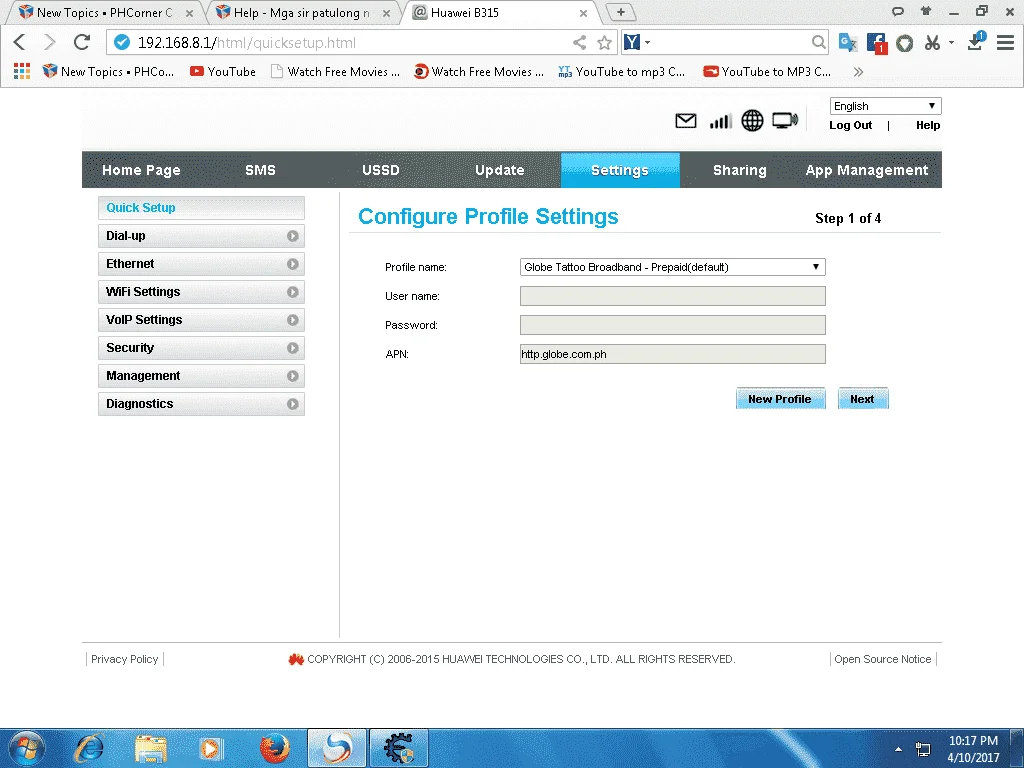The height and width of the screenshot is (768, 1024).
Task: Open the Privacy Policy link
Action: [x=125, y=660]
